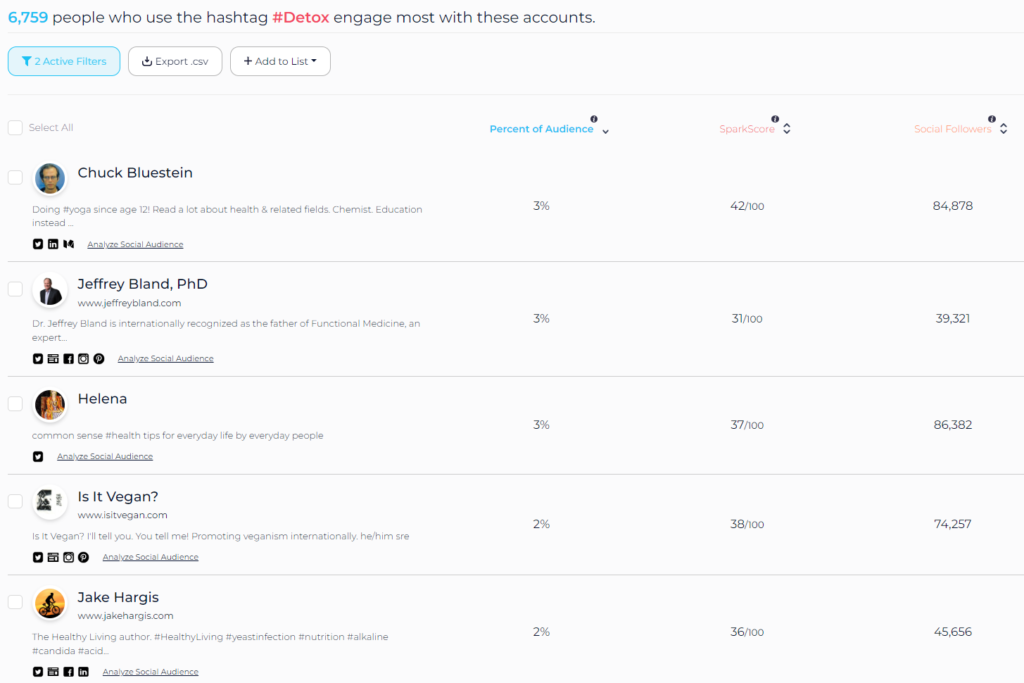Open the Add to List dropdown
Viewport: 1024px width, 683px height.
coord(280,61)
